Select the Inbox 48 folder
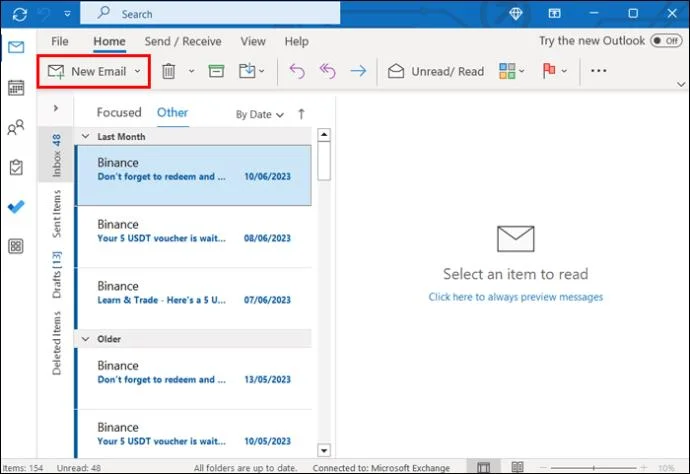The image size is (690, 474). pyautogui.click(x=56, y=155)
